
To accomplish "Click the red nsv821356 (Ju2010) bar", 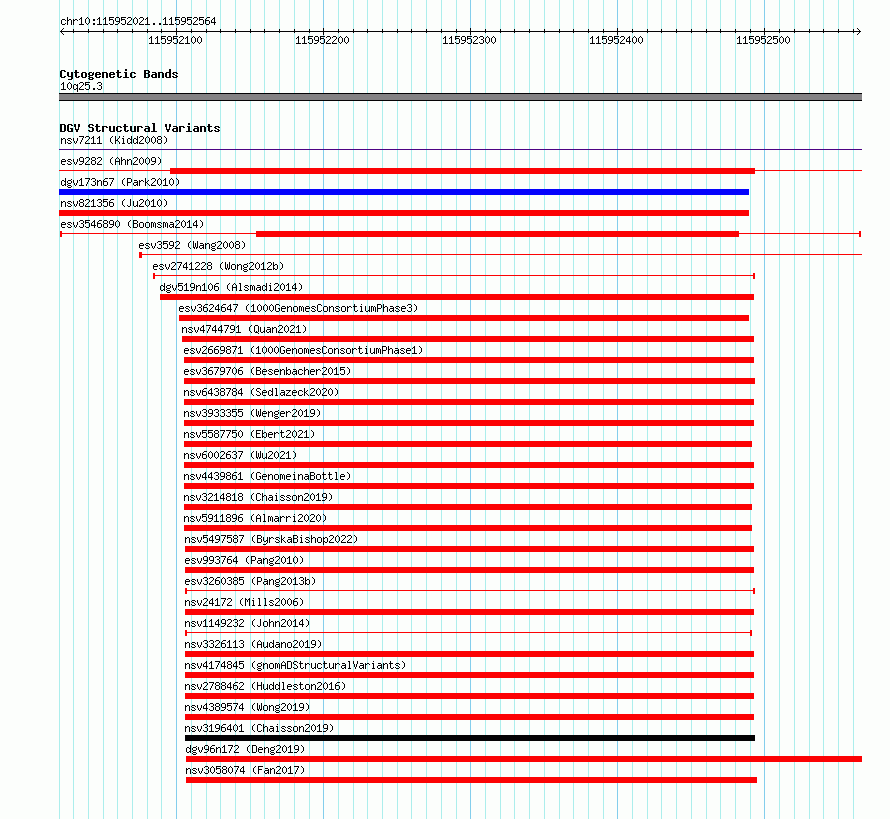I will coord(404,213).
